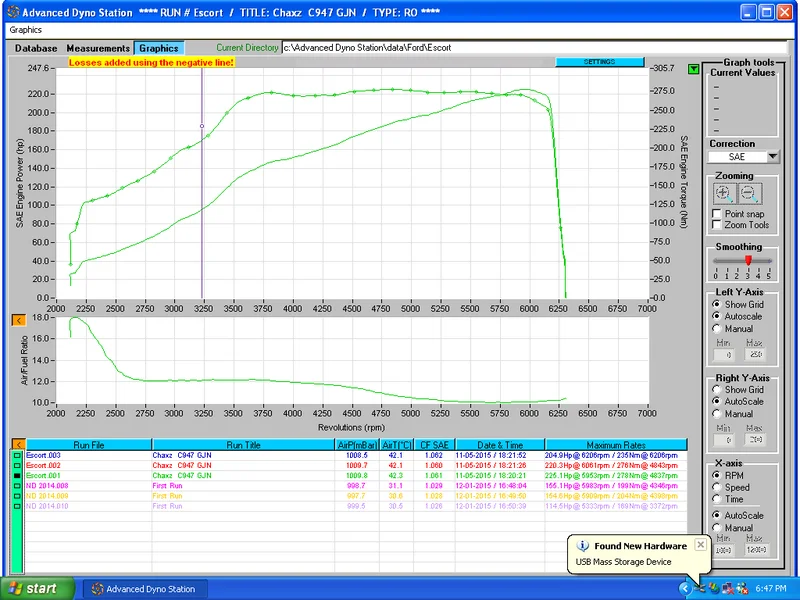
Task: Click the CF SAE column header
Action: point(434,445)
